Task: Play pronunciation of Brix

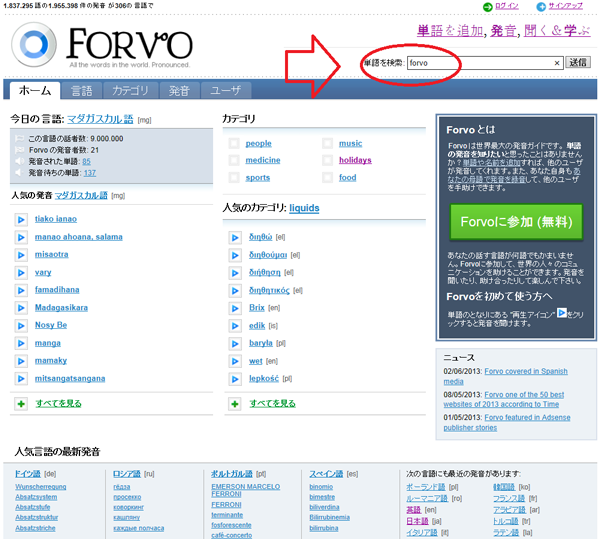Action: (x=235, y=308)
